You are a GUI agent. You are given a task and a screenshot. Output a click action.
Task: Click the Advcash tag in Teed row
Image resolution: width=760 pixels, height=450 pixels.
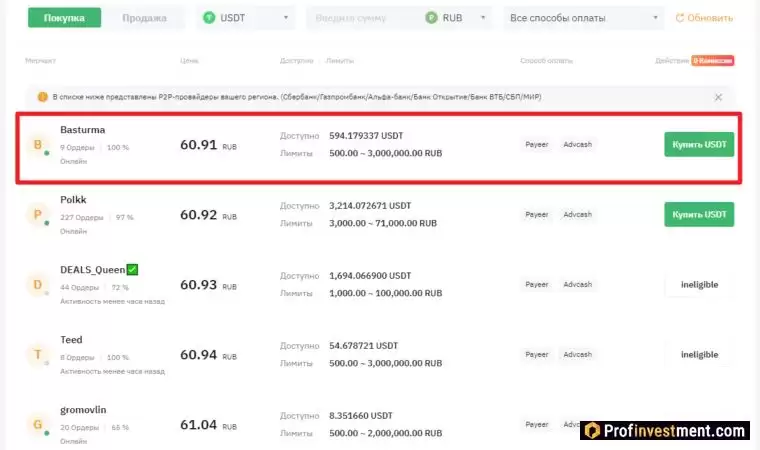click(x=577, y=355)
